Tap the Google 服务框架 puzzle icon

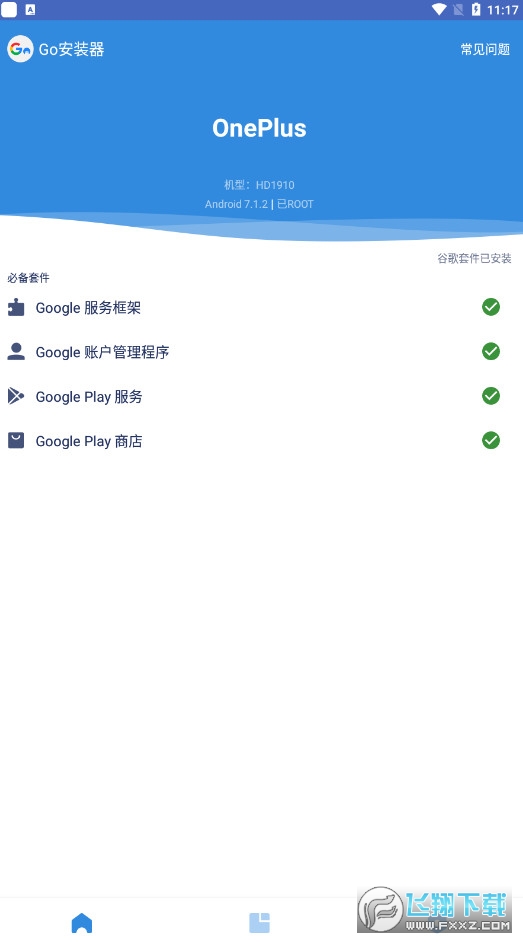(x=16, y=307)
